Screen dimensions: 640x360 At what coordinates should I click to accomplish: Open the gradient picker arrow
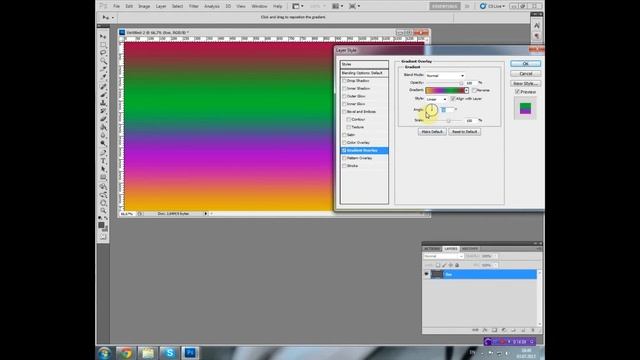[x=467, y=90]
